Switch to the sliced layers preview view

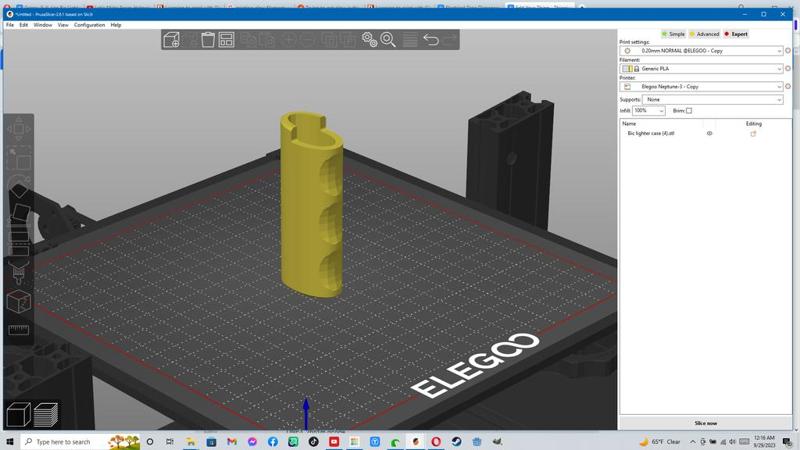pyautogui.click(x=45, y=414)
